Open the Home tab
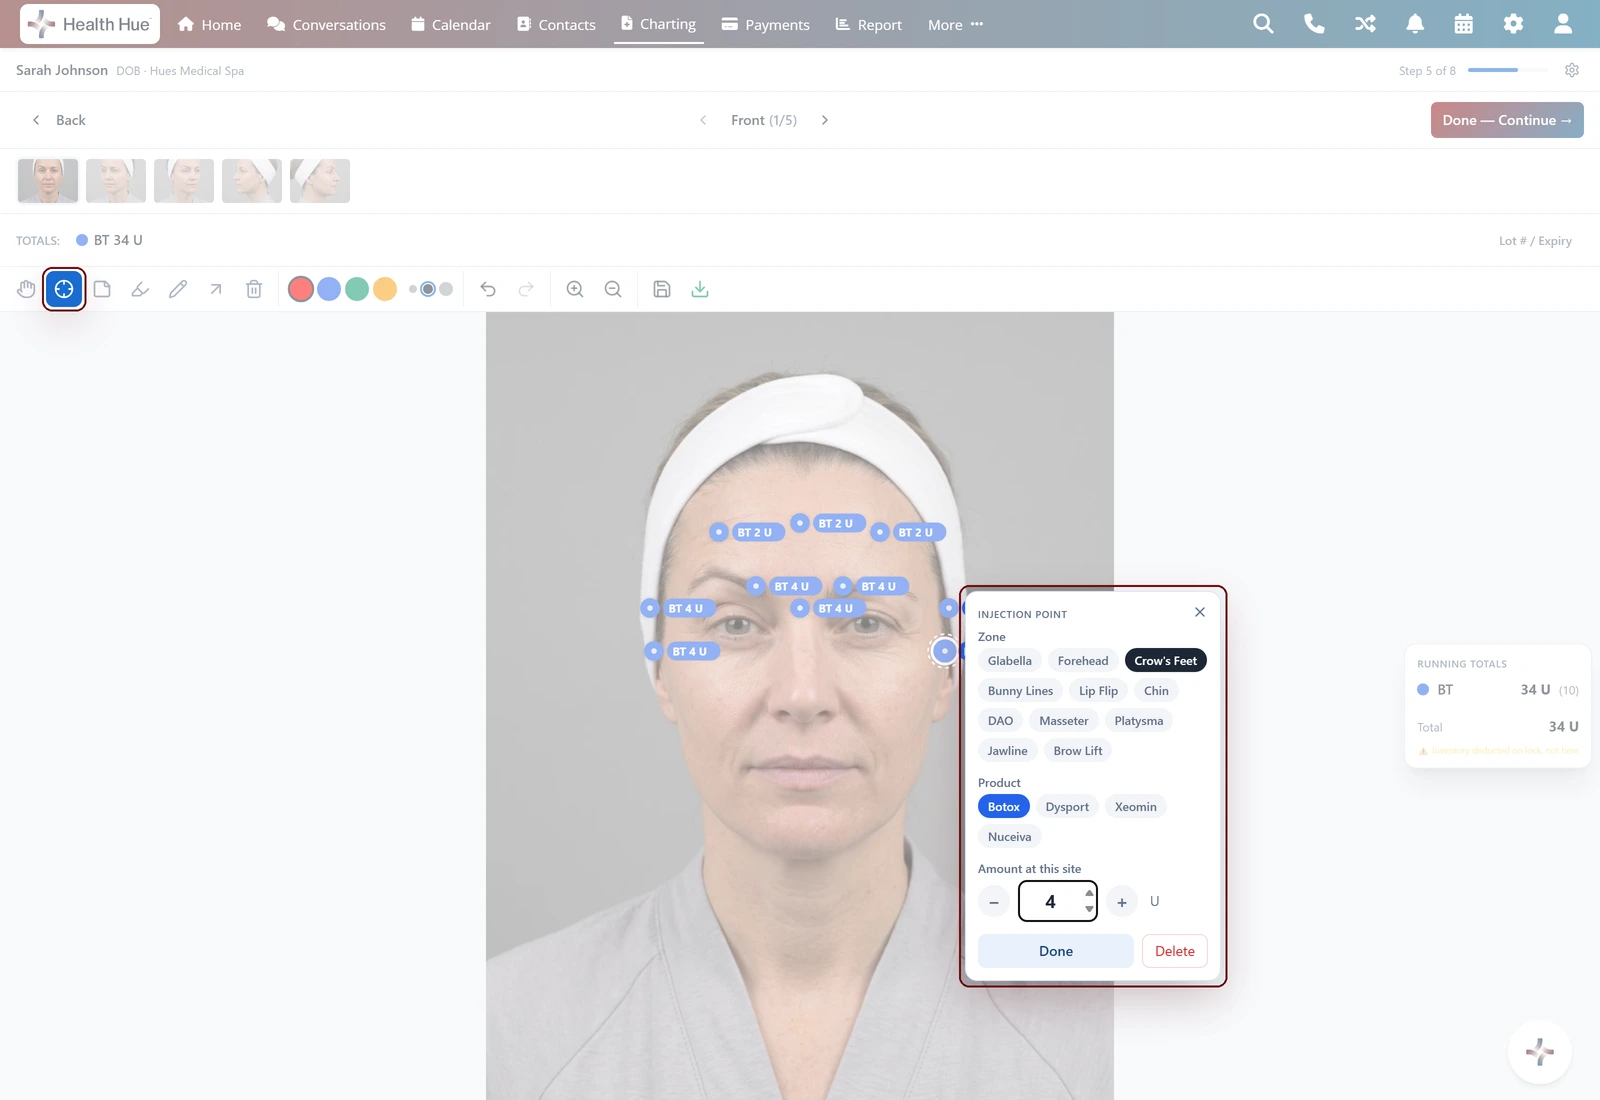Viewport: 1600px width, 1100px height. click(209, 24)
